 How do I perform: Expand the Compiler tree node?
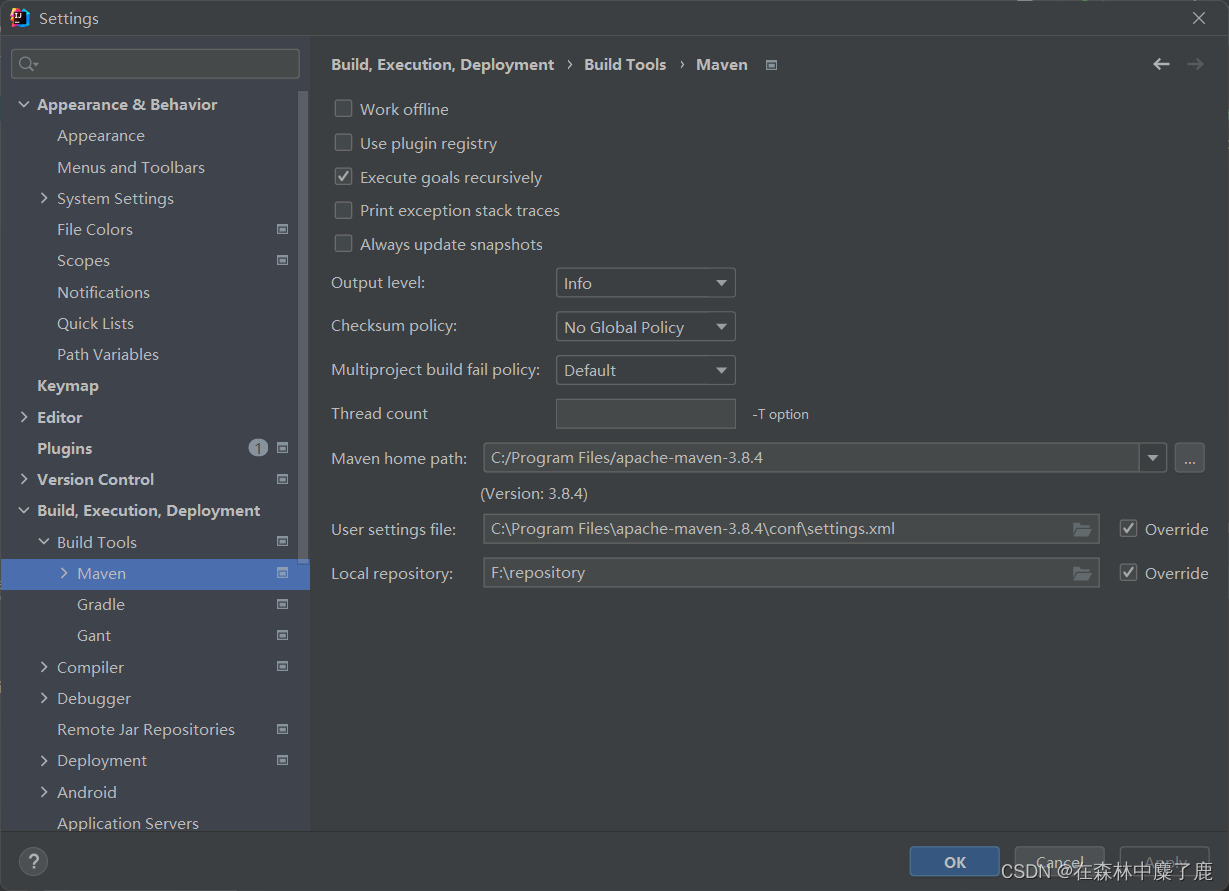(x=44, y=667)
